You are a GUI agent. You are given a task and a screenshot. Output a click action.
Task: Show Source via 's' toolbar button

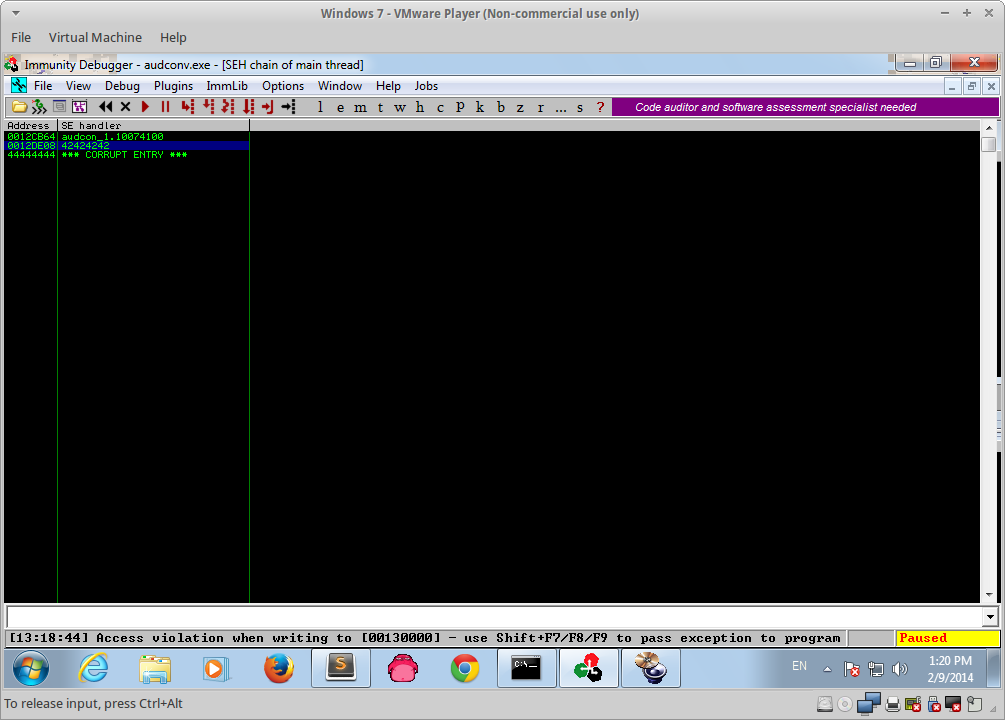pos(580,107)
